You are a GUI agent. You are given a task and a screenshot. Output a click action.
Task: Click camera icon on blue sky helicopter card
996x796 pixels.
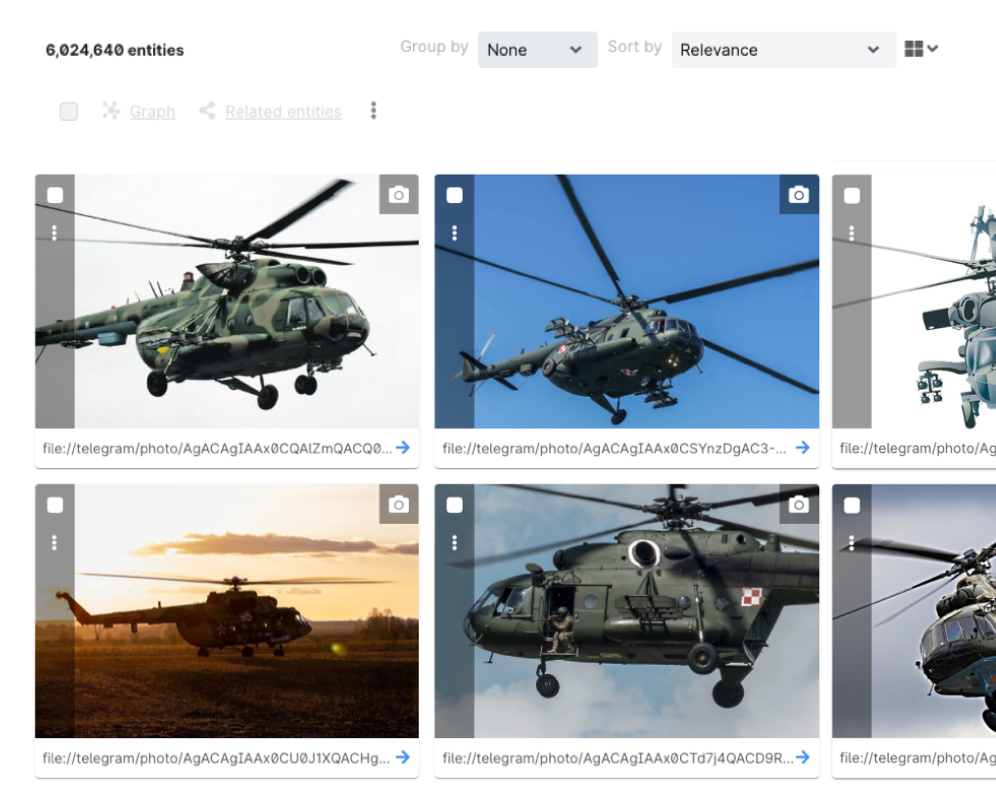click(x=798, y=195)
